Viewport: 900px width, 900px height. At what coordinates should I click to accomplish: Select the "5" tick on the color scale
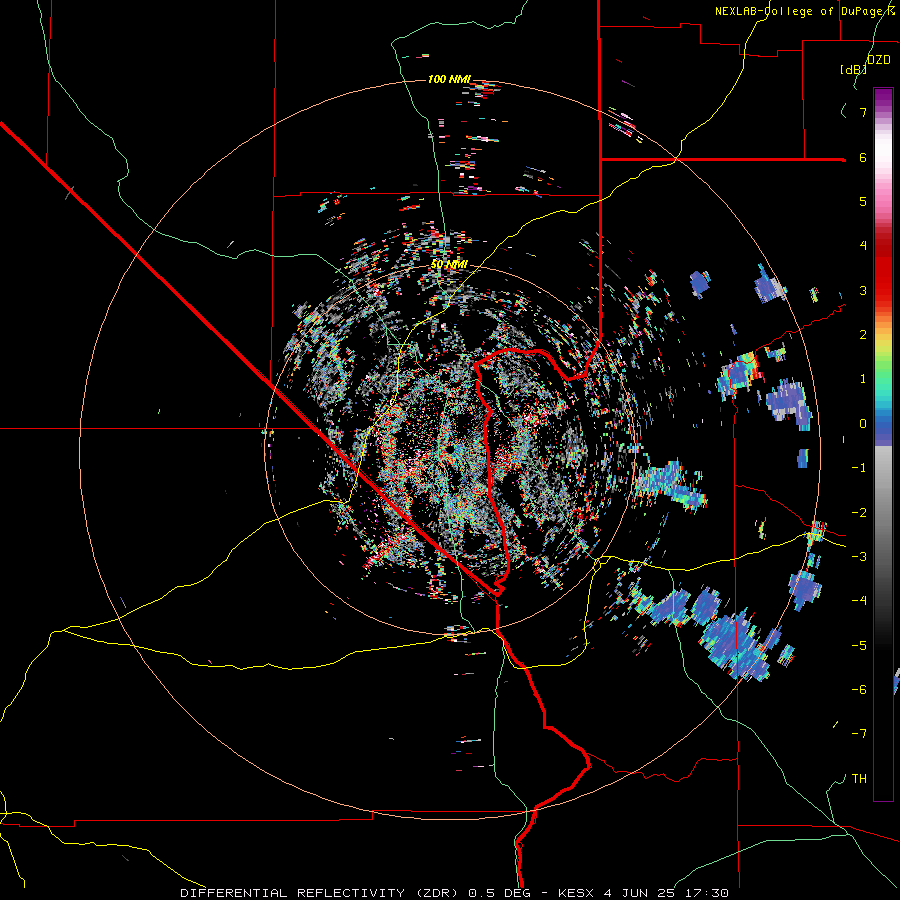[x=863, y=201]
